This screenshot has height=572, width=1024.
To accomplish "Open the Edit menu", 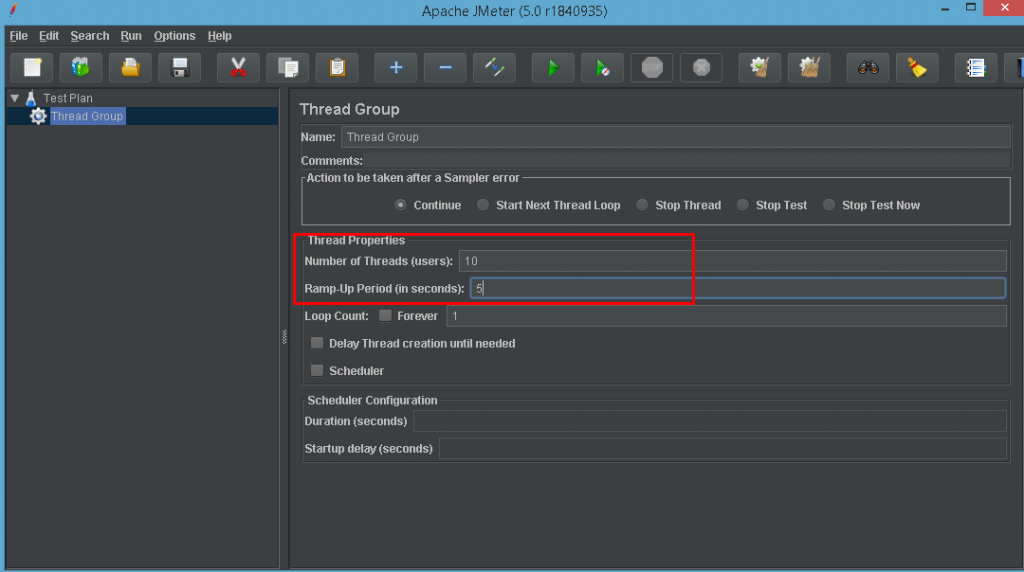I will 49,36.
